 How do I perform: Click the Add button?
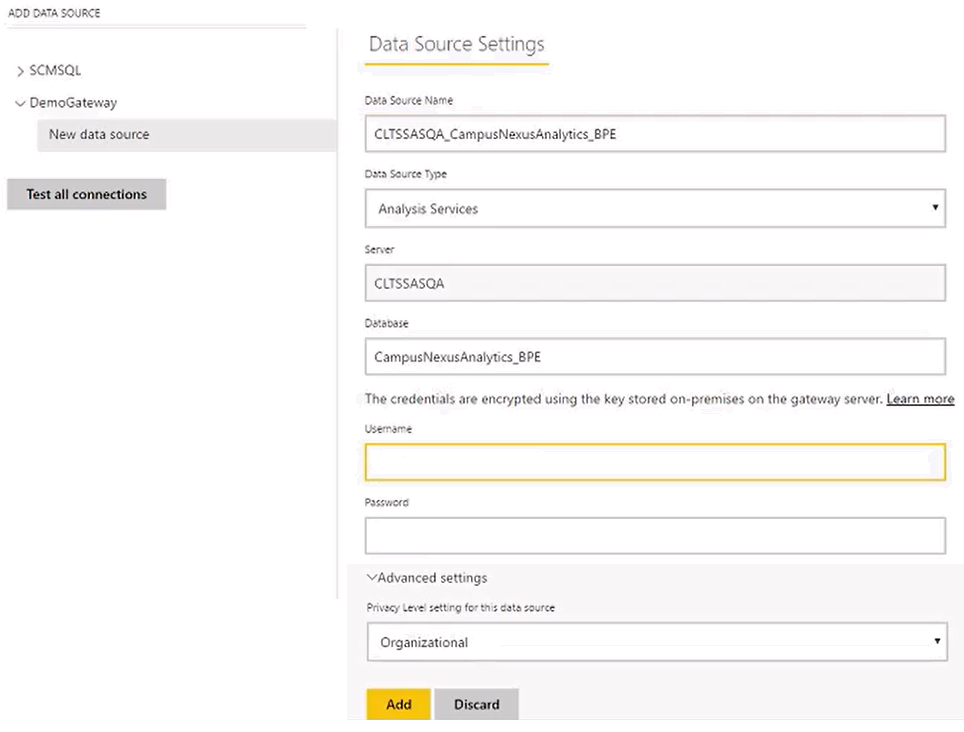(398, 704)
